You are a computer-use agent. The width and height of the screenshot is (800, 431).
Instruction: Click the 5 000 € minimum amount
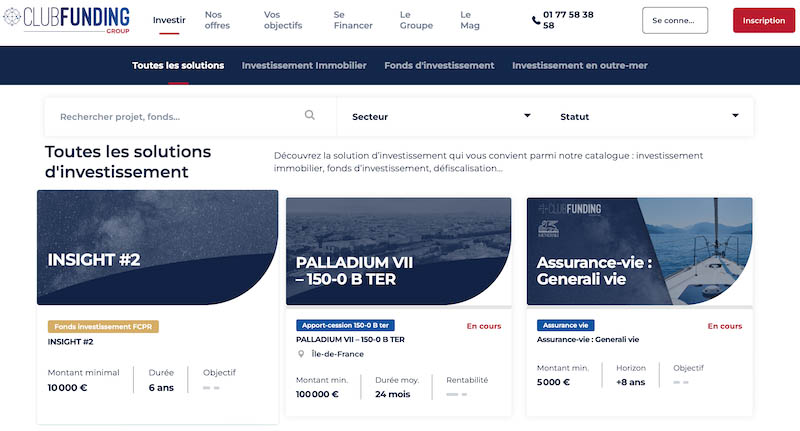pyautogui.click(x=553, y=382)
